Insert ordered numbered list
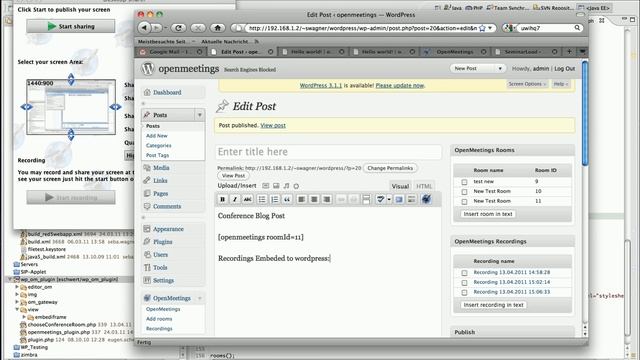The width and height of the screenshot is (640, 360). point(274,199)
